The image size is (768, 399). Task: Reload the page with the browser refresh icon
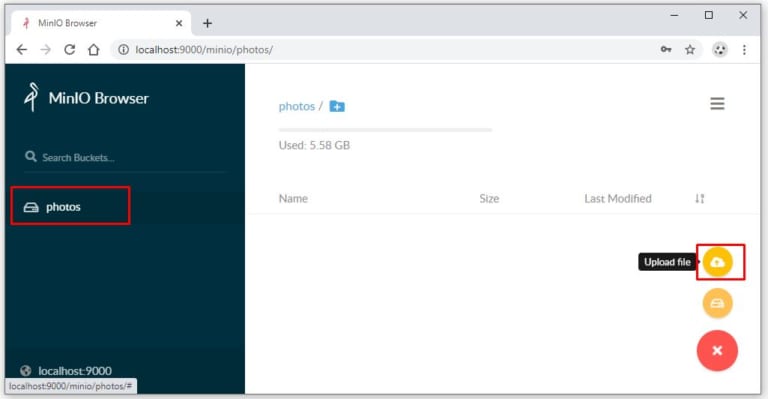point(70,49)
